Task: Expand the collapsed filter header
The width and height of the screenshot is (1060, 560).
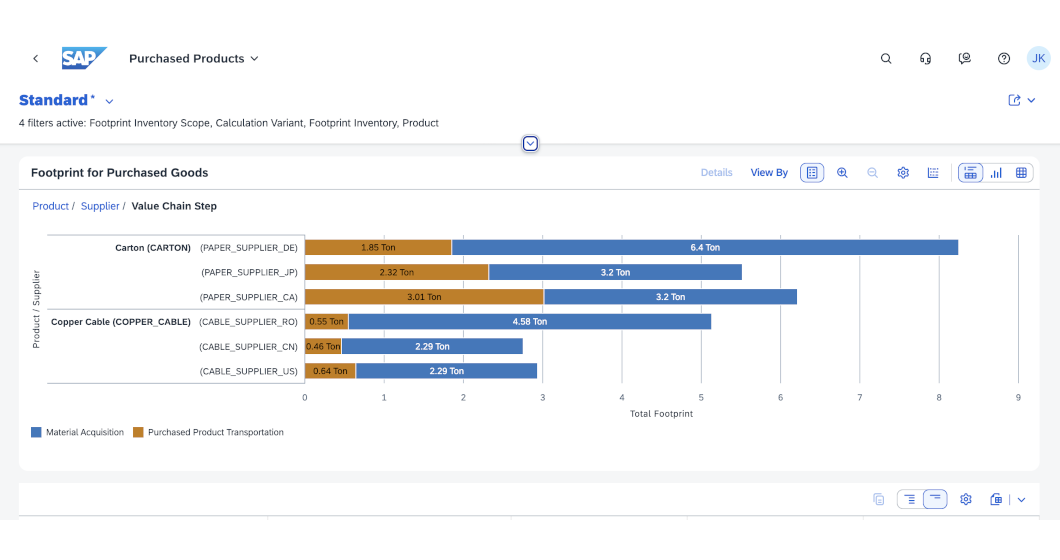Action: click(531, 143)
